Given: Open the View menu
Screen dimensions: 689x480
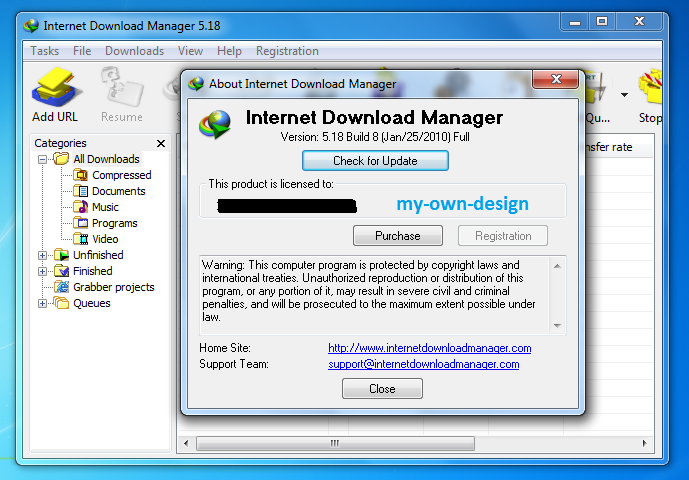Looking at the screenshot, I should [x=190, y=51].
